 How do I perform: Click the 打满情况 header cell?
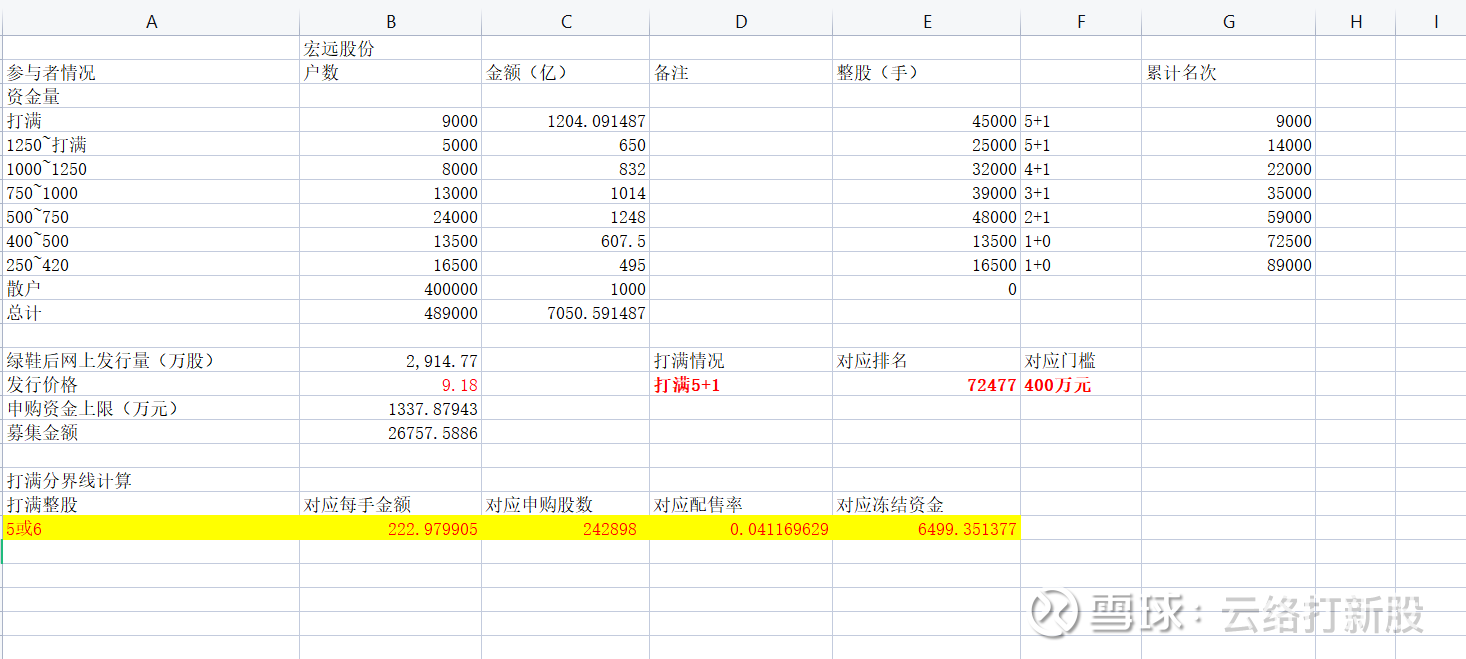click(741, 360)
